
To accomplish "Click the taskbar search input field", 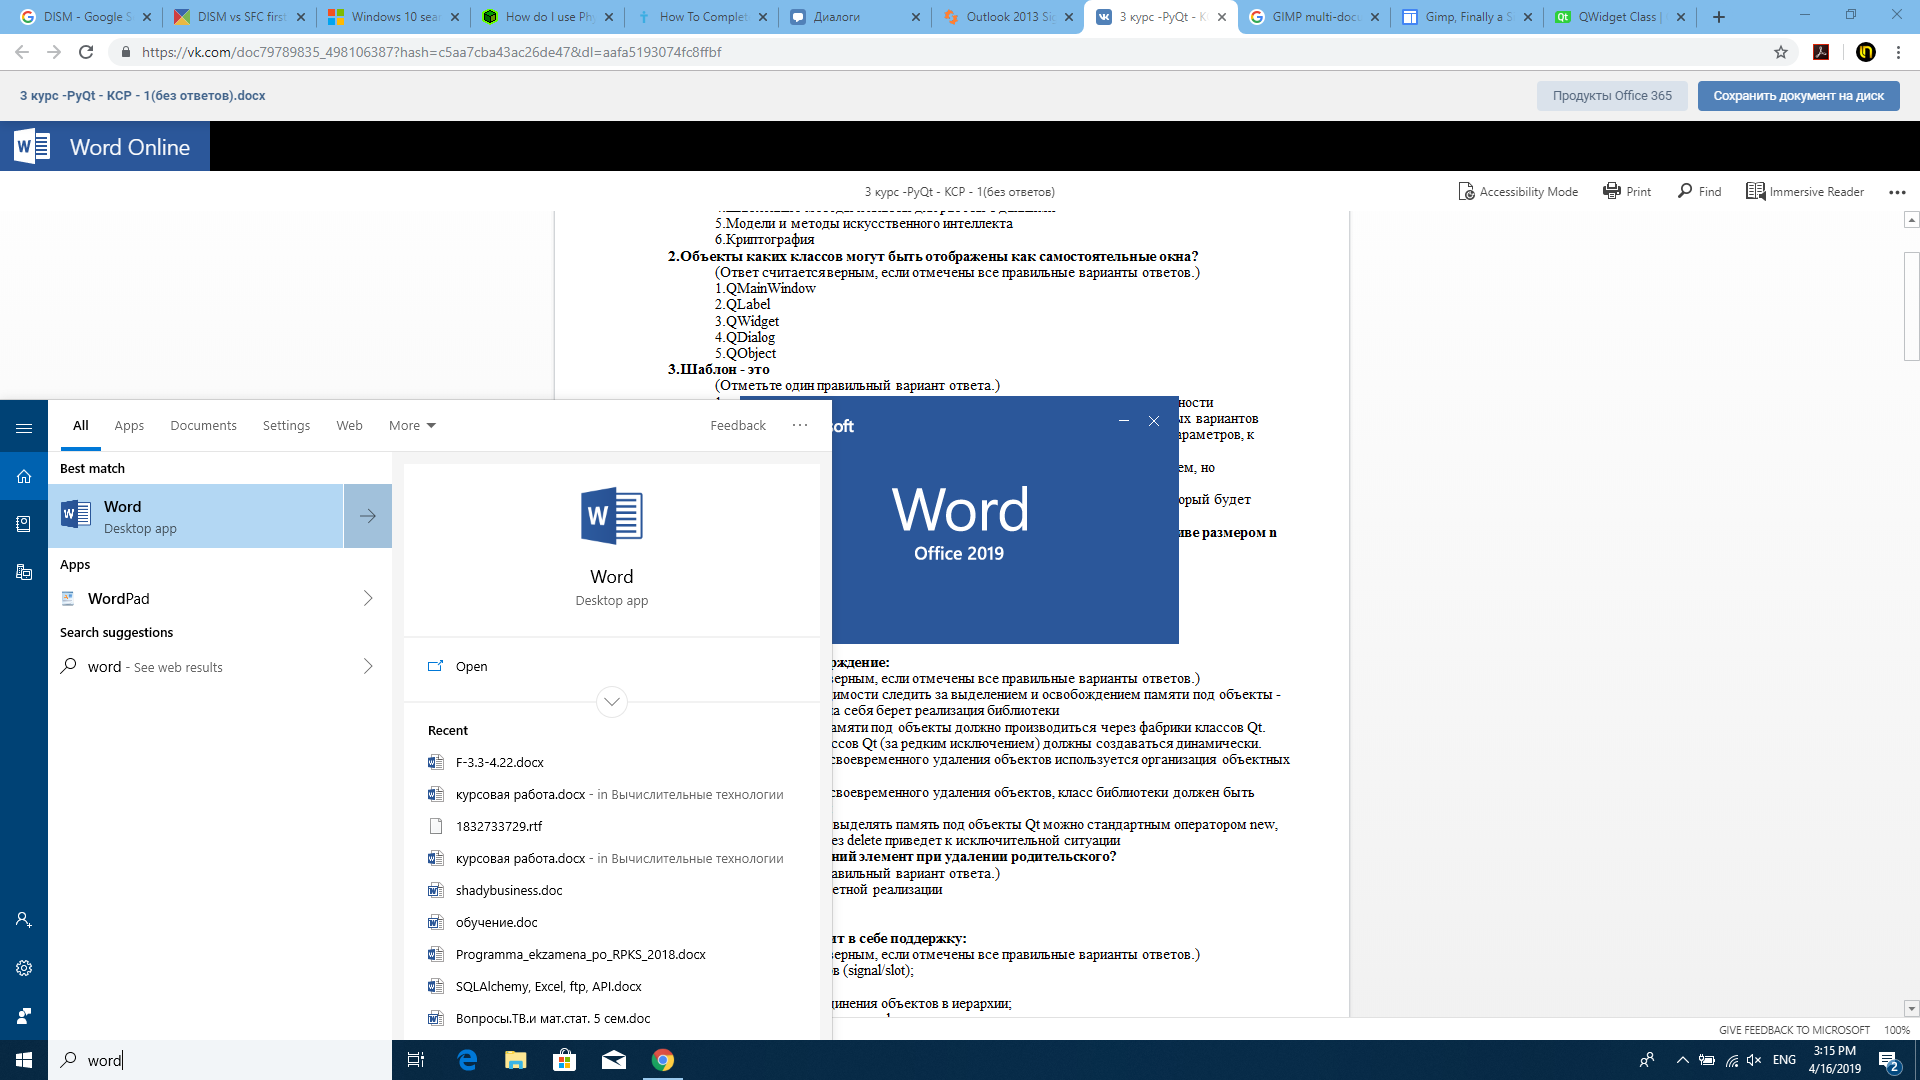I will click(x=220, y=1060).
